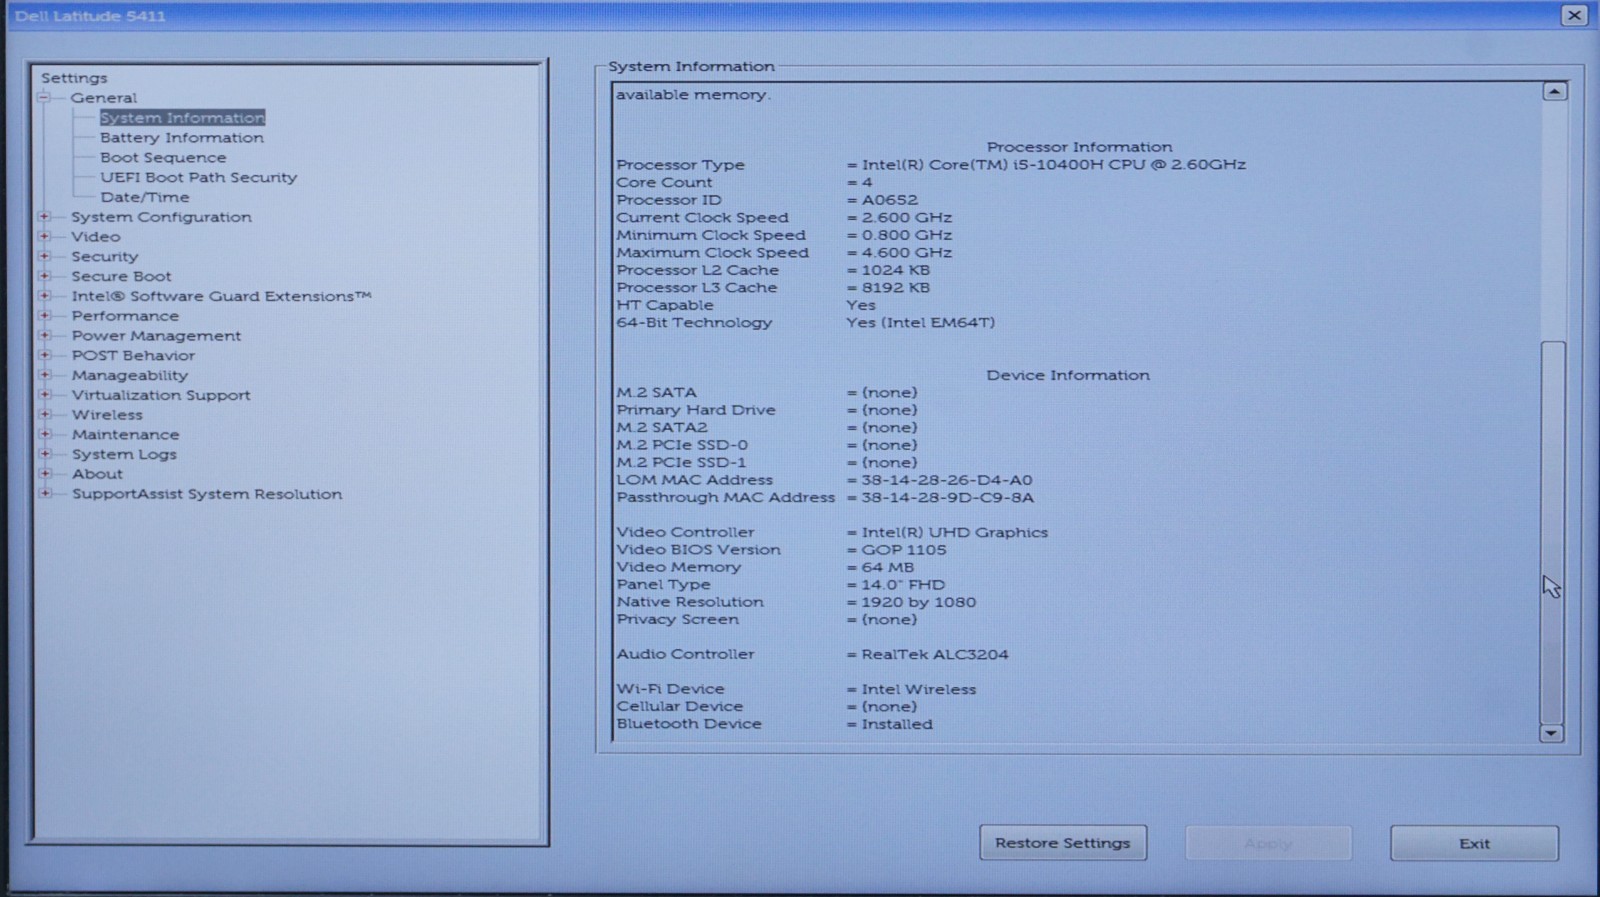
Task: Click the Wi-Fi Device Intel Wireless value
Action: pos(919,690)
